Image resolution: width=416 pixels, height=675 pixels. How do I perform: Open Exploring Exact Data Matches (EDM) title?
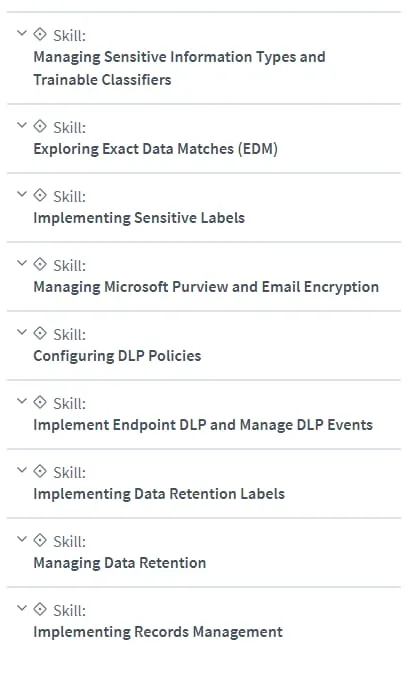155,149
